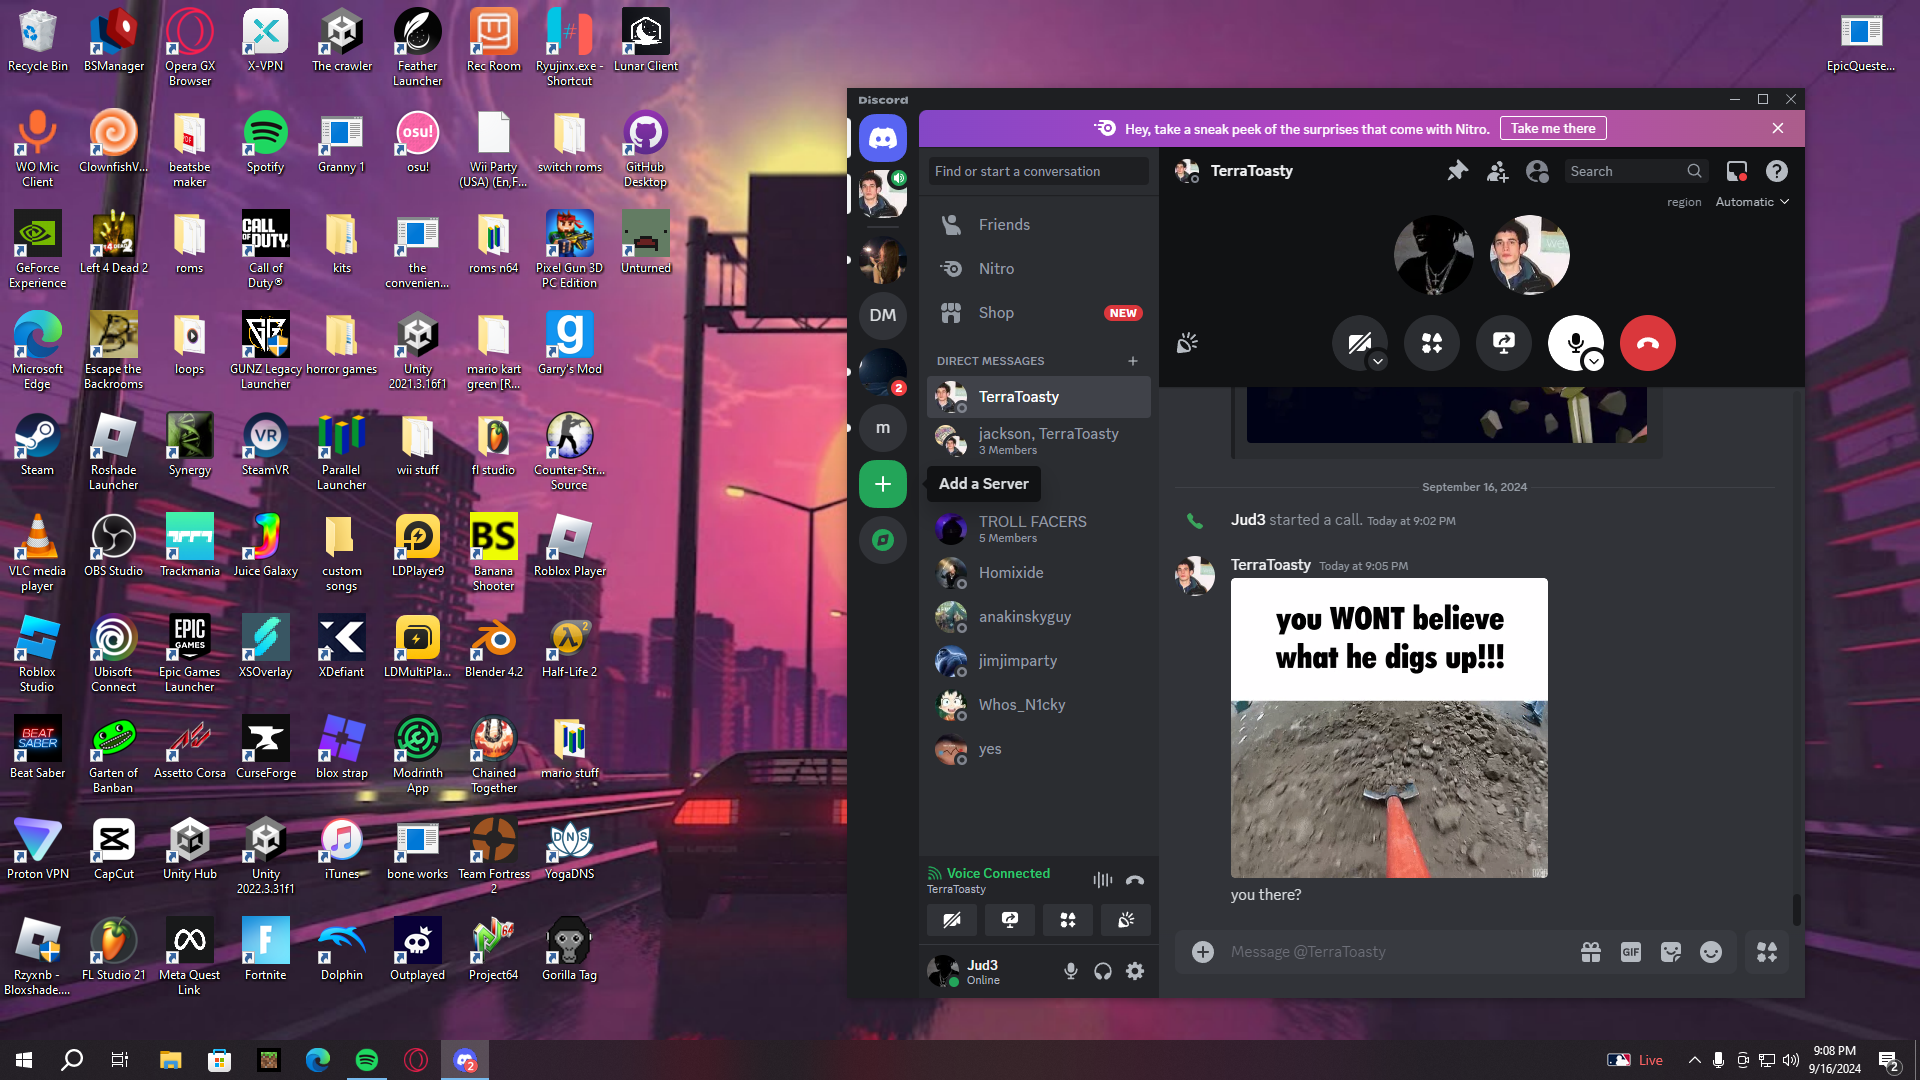The width and height of the screenshot is (1920, 1080).
Task: Share screen button in voice panel
Action: coord(1010,920)
